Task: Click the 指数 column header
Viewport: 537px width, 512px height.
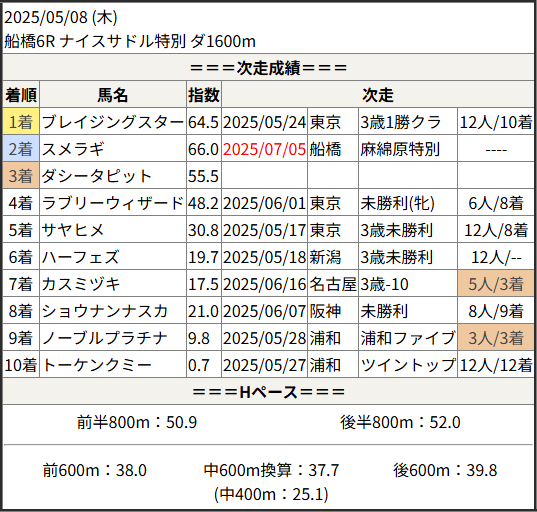Action: 204,95
